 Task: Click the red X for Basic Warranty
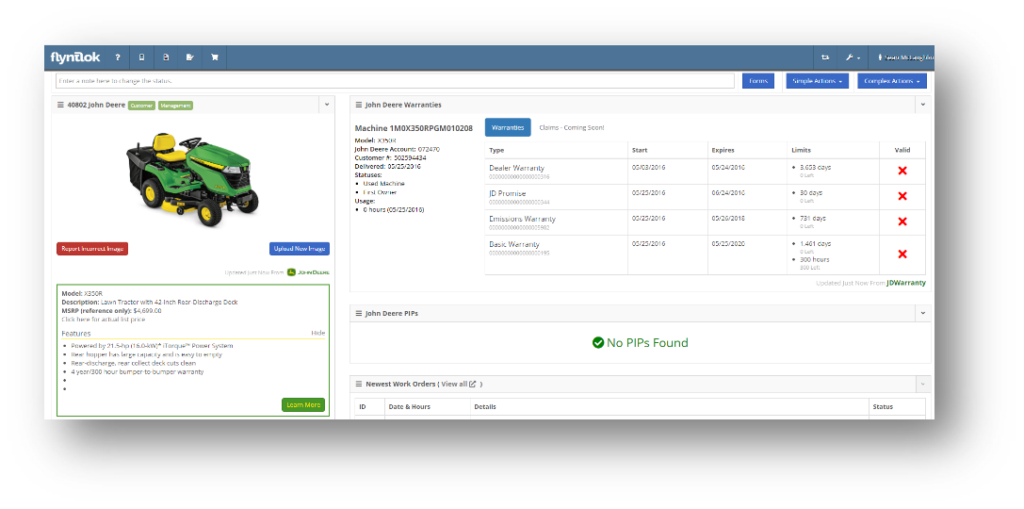pos(903,254)
